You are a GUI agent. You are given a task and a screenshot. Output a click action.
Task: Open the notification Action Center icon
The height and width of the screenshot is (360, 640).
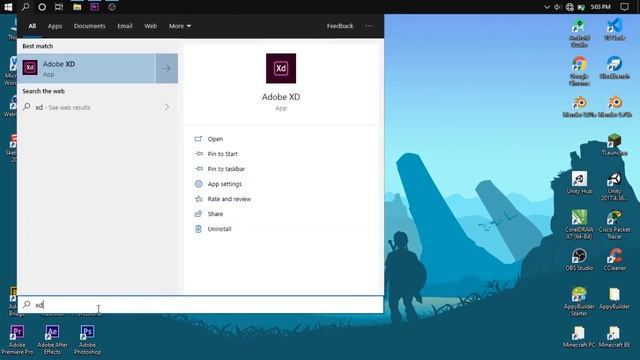624,7
